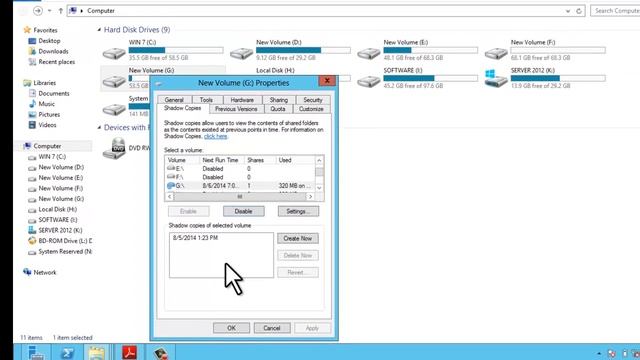Open File Explorer taskbar icon

tap(97, 352)
